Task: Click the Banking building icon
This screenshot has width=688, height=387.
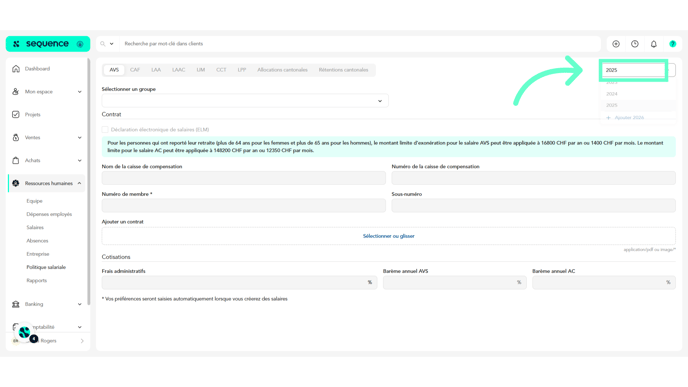Action: tap(16, 304)
